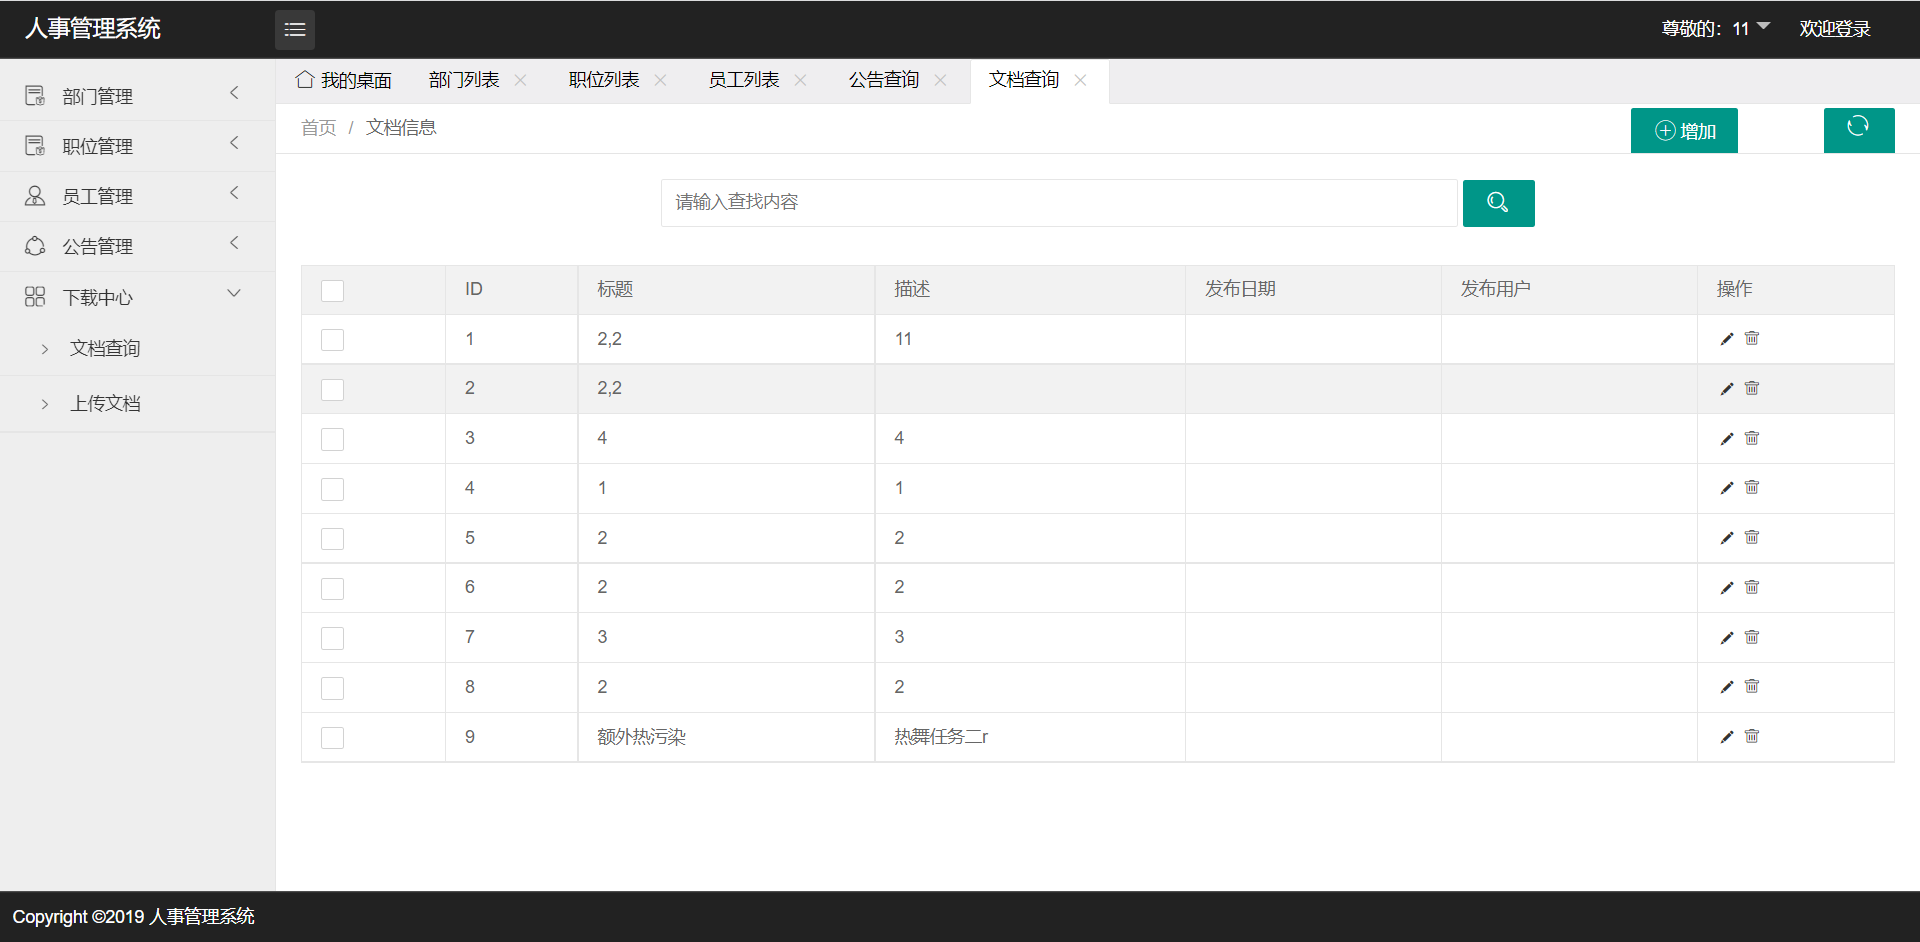The width and height of the screenshot is (1920, 942).
Task: Select the checkbox for row ID 9
Action: (x=332, y=738)
